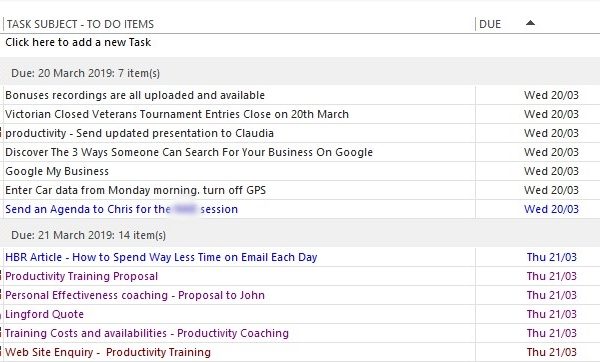
Task: Select Discover The 3 Ways Google task
Action: [189, 152]
